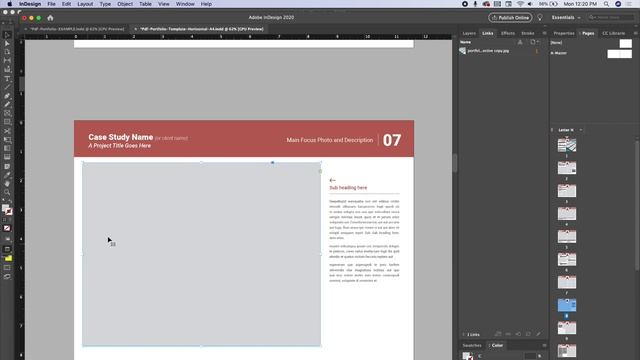Open the Object menu
This screenshot has width=640, height=360.
125,4
